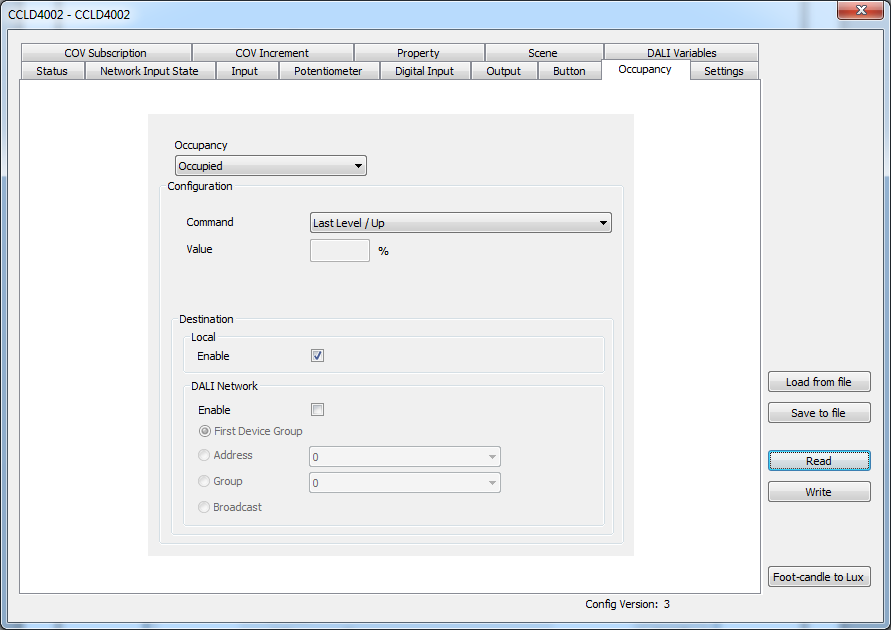Screen dimensions: 891x630
Task: Go to the DALI Variables tab
Action: [681, 53]
